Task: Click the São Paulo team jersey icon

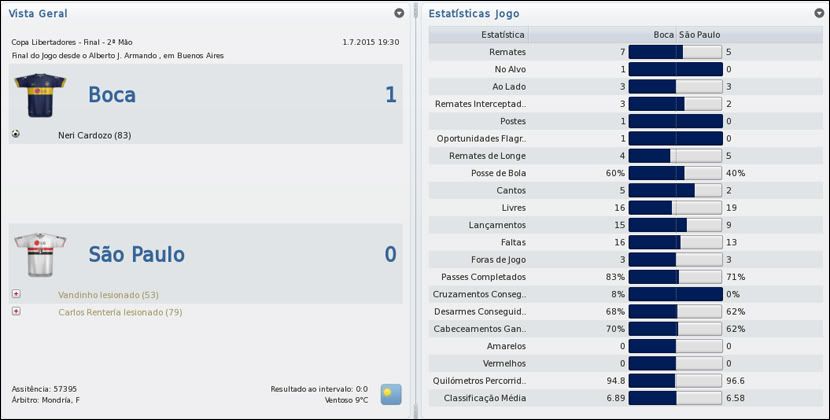Action: click(x=40, y=255)
